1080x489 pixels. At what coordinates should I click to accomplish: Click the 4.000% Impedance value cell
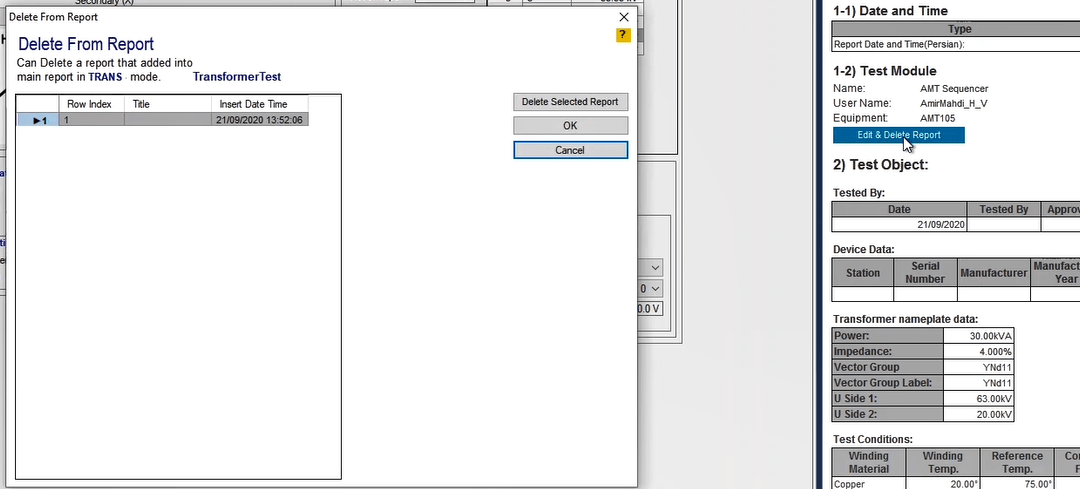pos(979,352)
